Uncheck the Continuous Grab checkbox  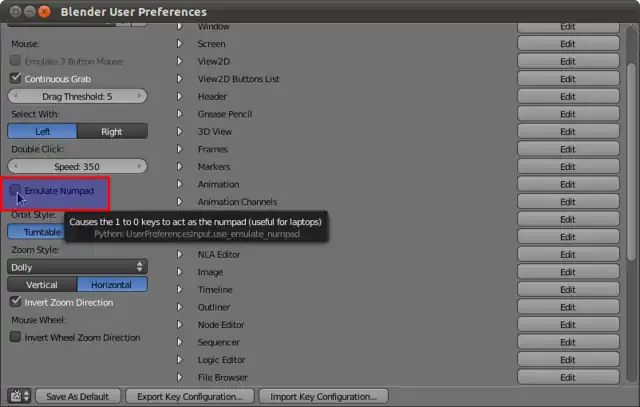coord(16,78)
